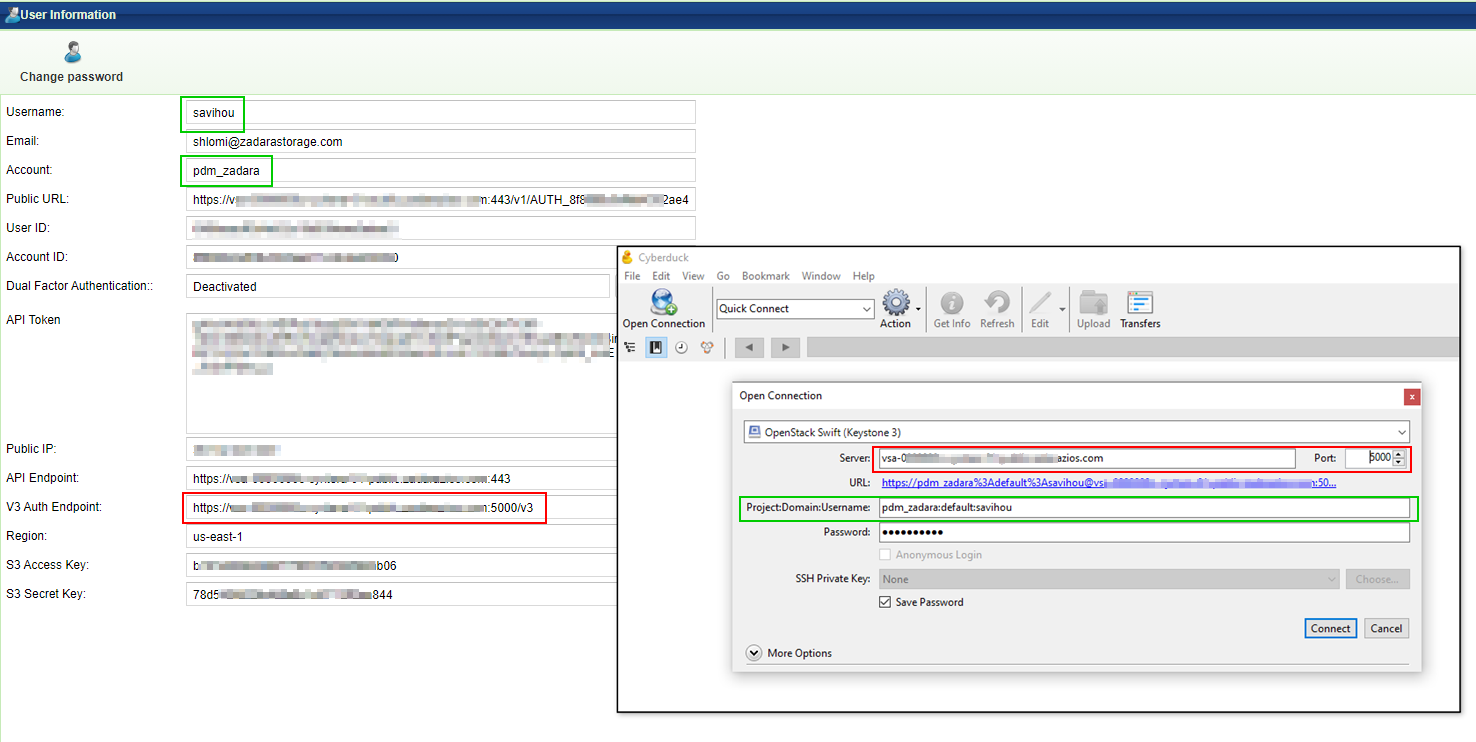This screenshot has height=742, width=1476.
Task: Show the Bonjour view icon
Action: tap(707, 347)
